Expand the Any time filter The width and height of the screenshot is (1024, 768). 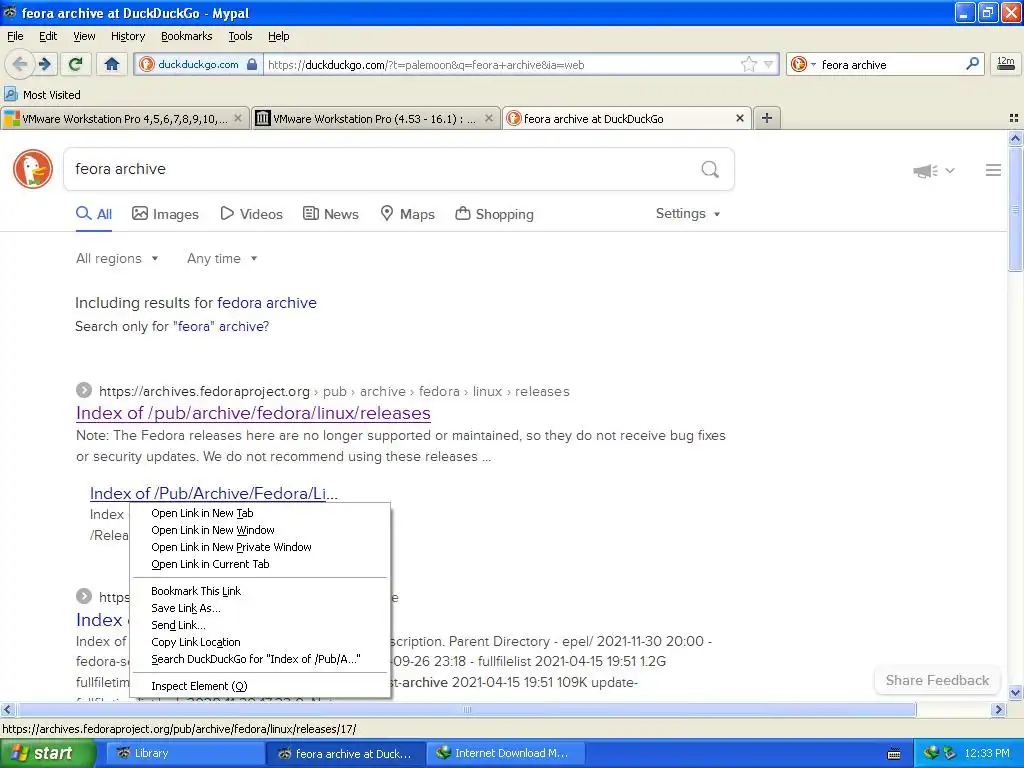click(222, 259)
